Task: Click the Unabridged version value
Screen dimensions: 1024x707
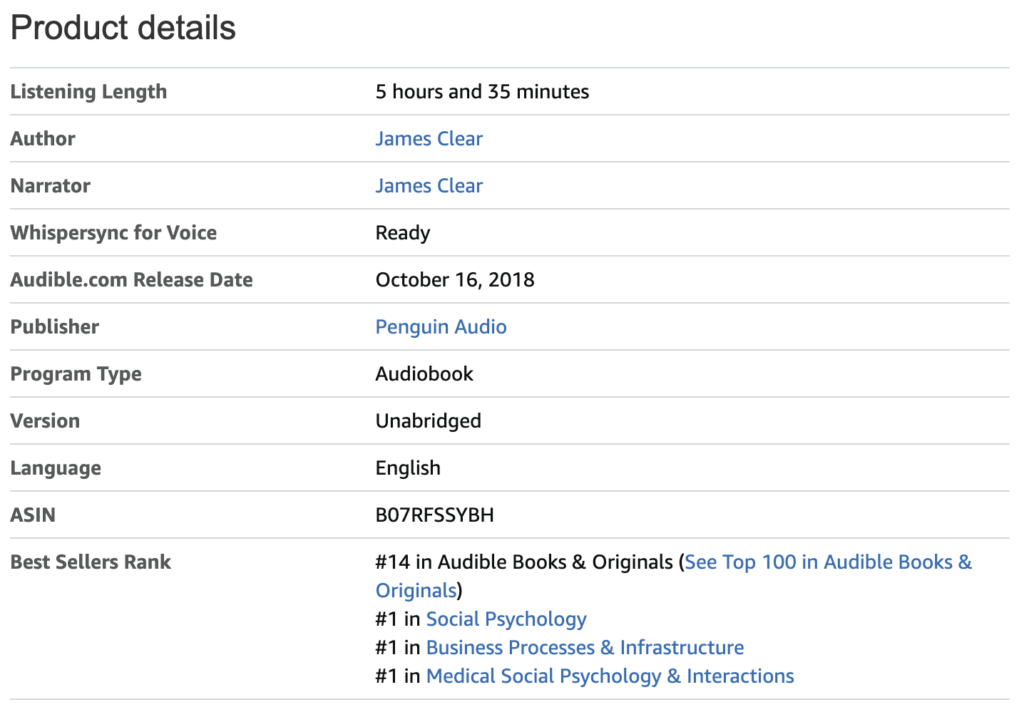Action: click(428, 421)
